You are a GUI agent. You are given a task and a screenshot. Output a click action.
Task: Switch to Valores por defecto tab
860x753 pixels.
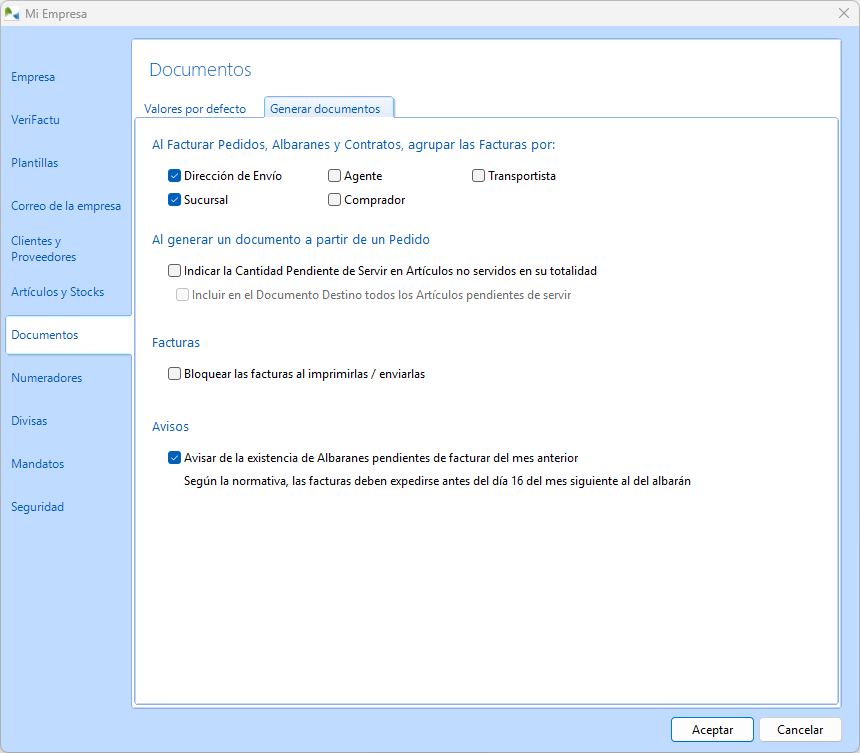[195, 109]
